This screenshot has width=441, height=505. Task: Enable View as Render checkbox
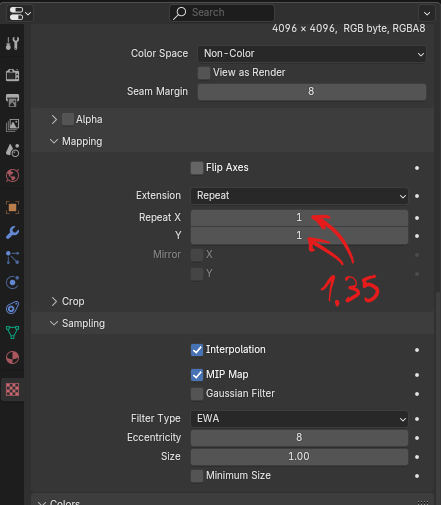coord(204,73)
